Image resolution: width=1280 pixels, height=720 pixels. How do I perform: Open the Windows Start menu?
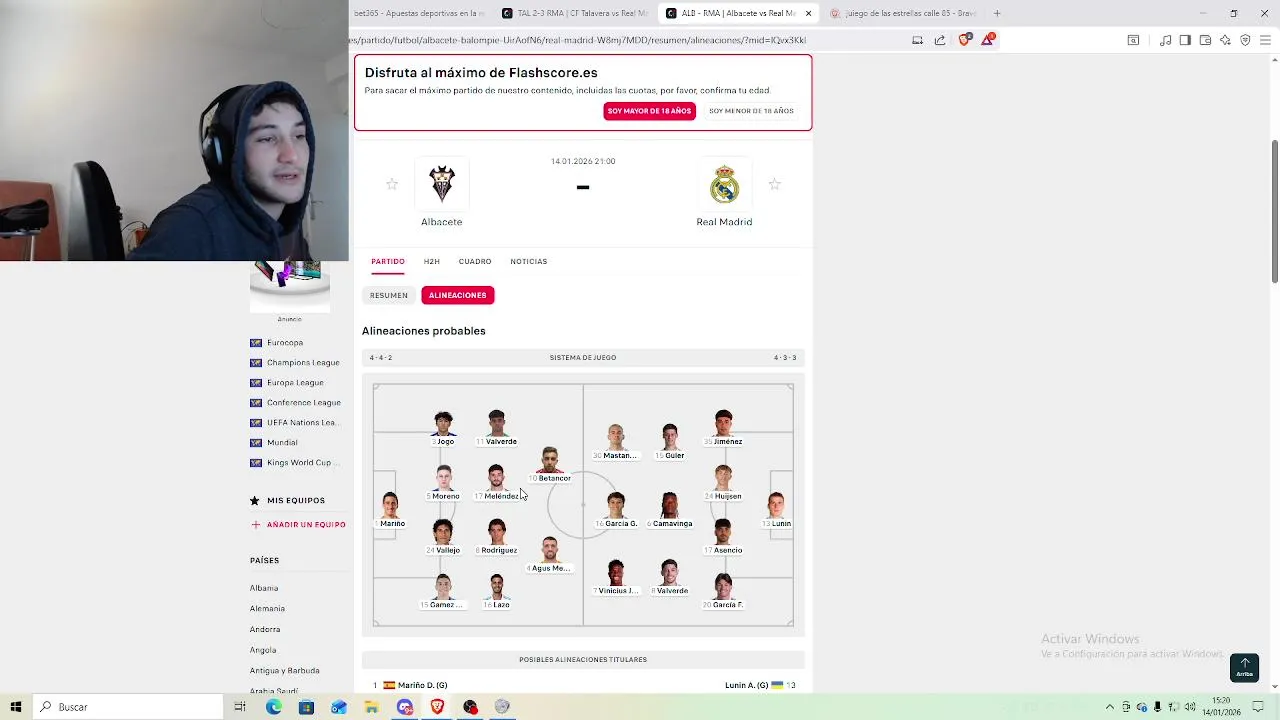pos(16,707)
